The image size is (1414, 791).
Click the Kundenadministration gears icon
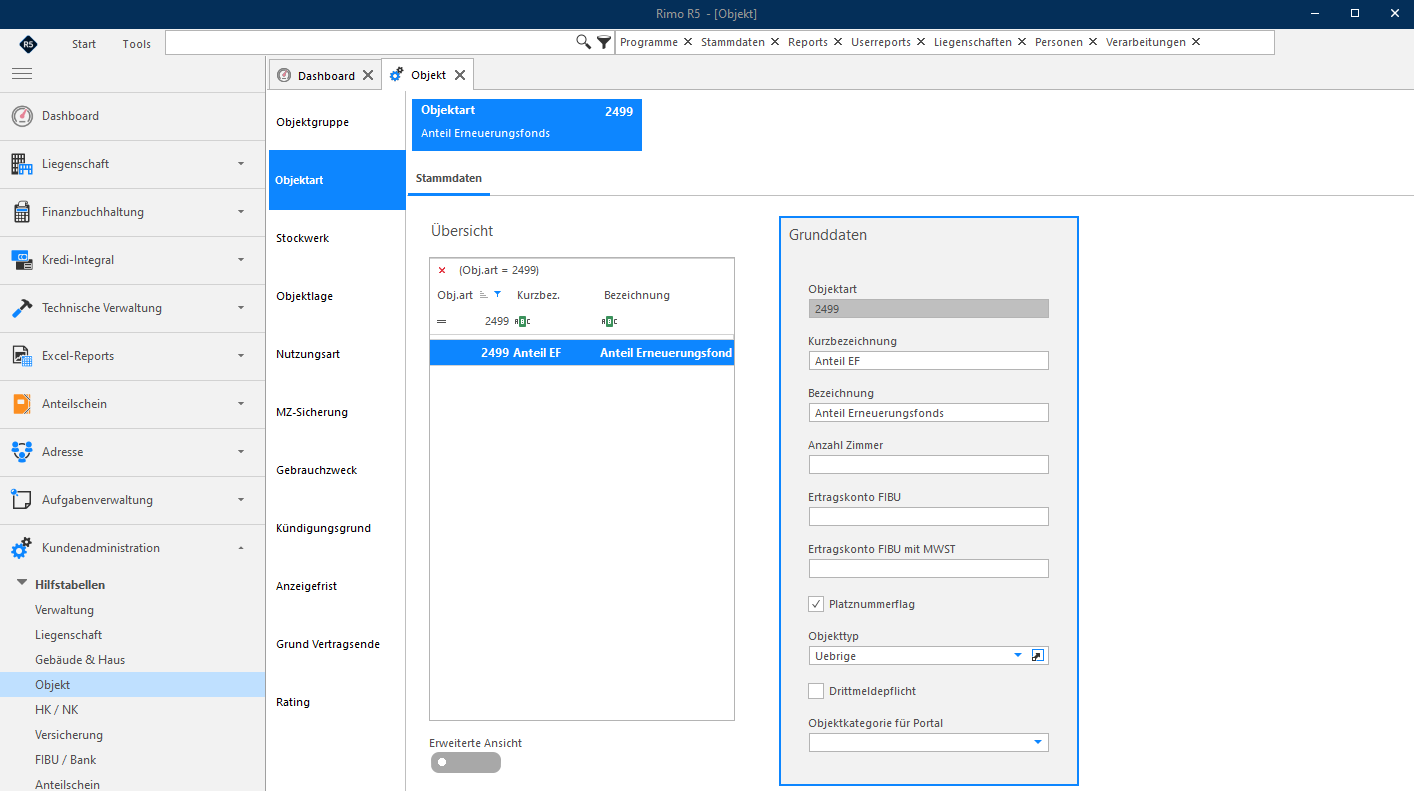pyautogui.click(x=22, y=548)
